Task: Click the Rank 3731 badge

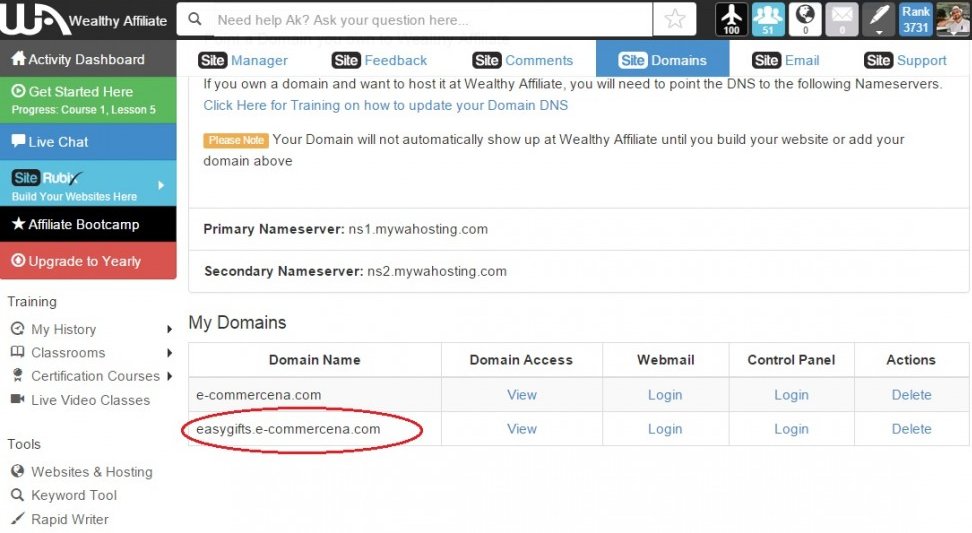Action: click(916, 19)
